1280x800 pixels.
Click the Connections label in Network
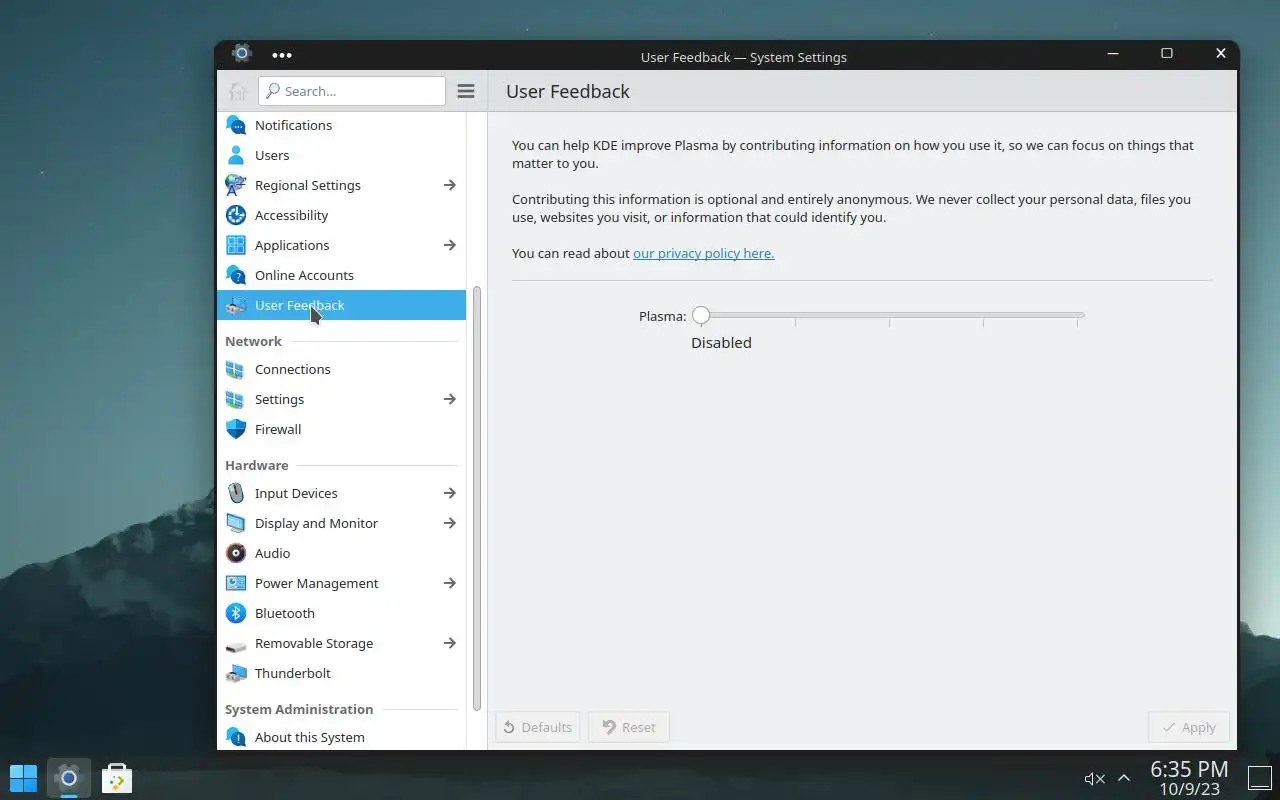[293, 369]
